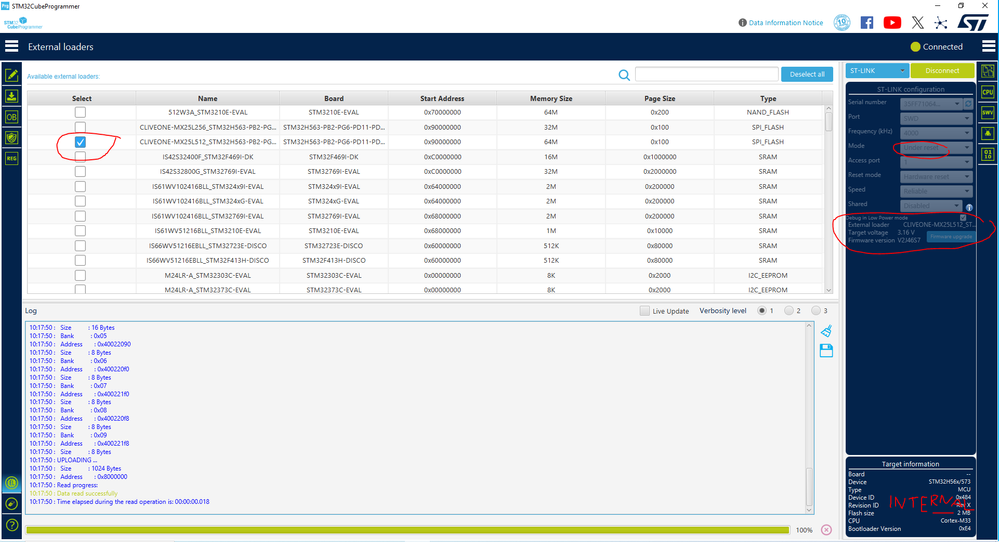999x542 pixels.
Task: Set verbosity level to 2
Action: coord(789,311)
